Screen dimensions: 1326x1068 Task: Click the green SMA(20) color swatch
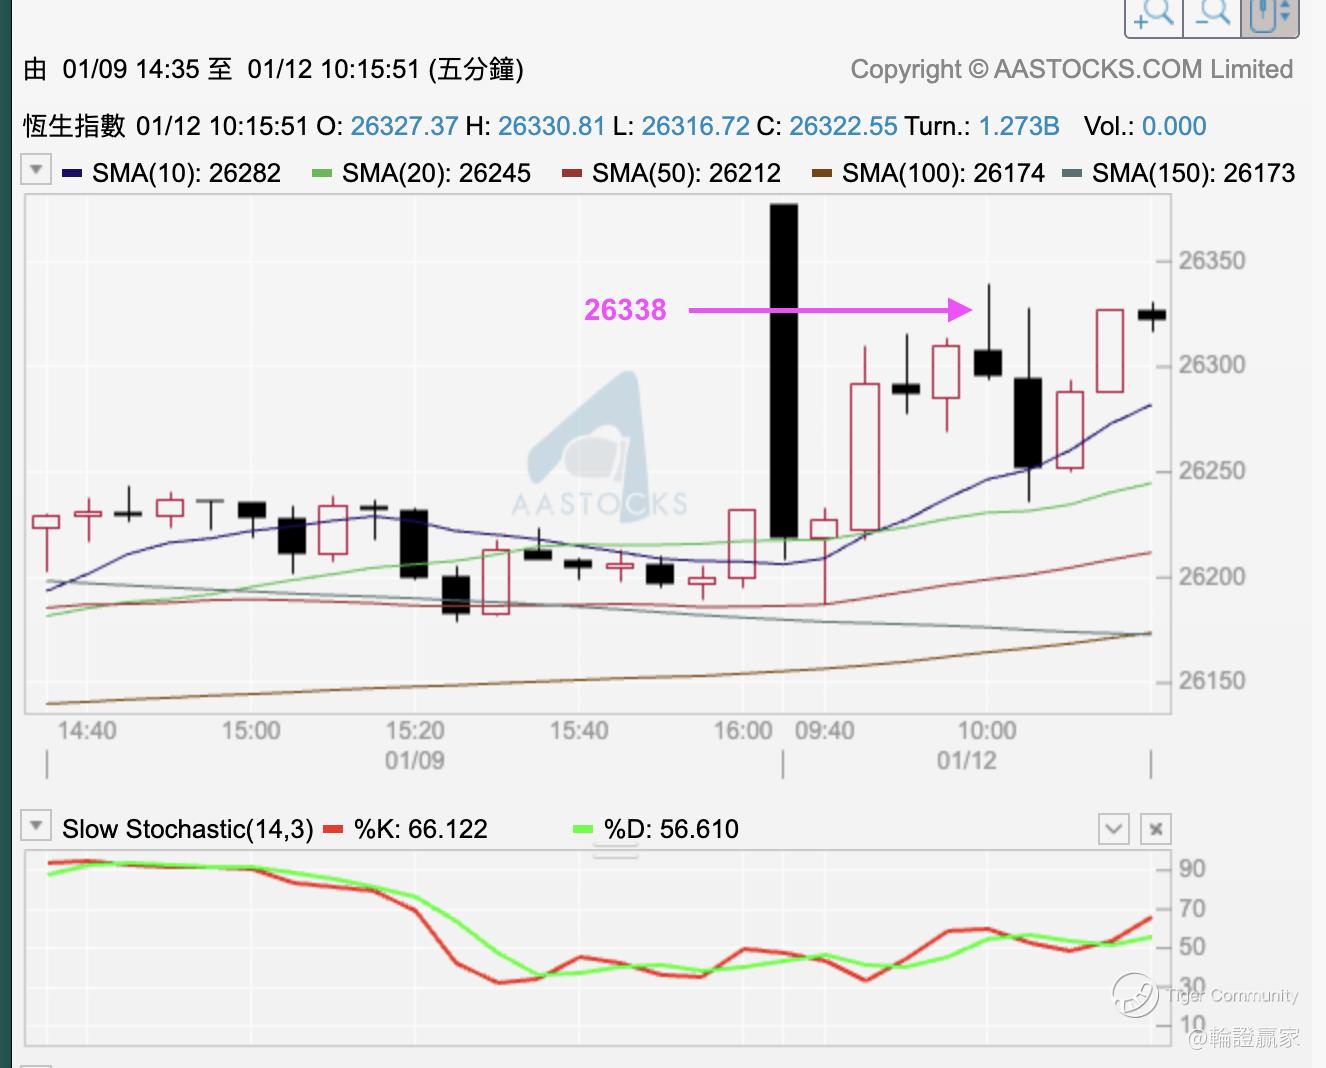(322, 174)
